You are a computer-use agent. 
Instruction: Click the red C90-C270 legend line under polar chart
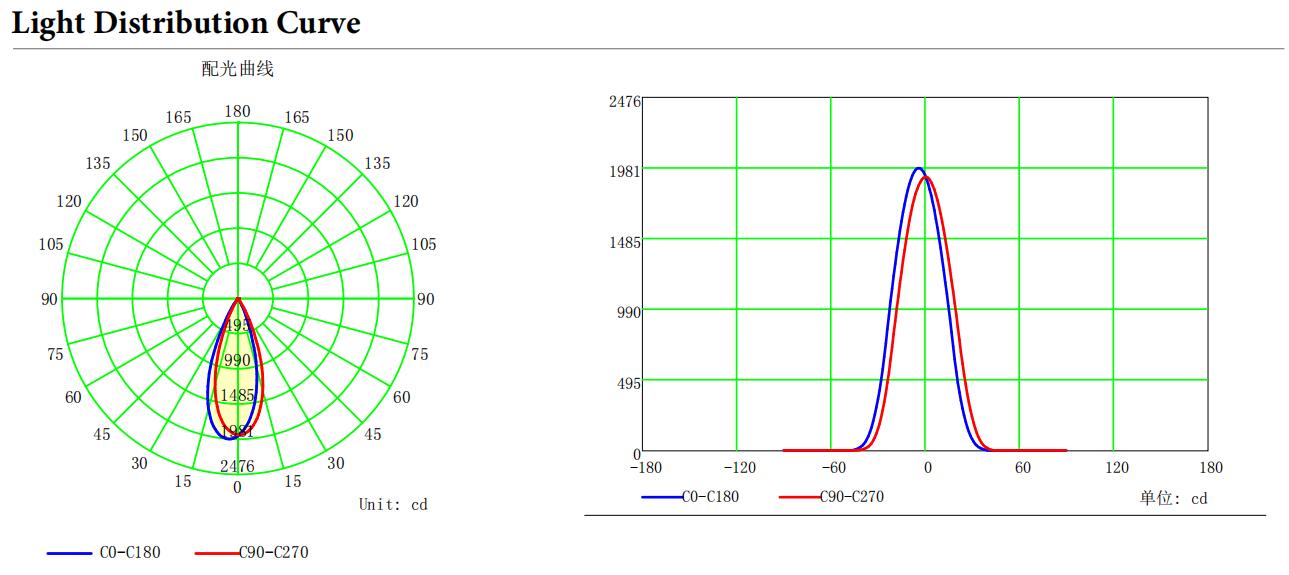[x=216, y=553]
